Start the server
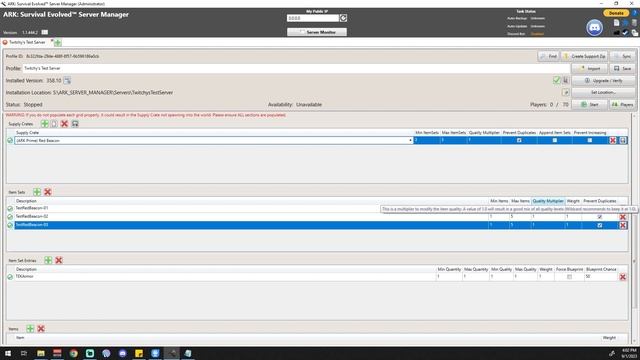640x360 pixels. [589, 105]
